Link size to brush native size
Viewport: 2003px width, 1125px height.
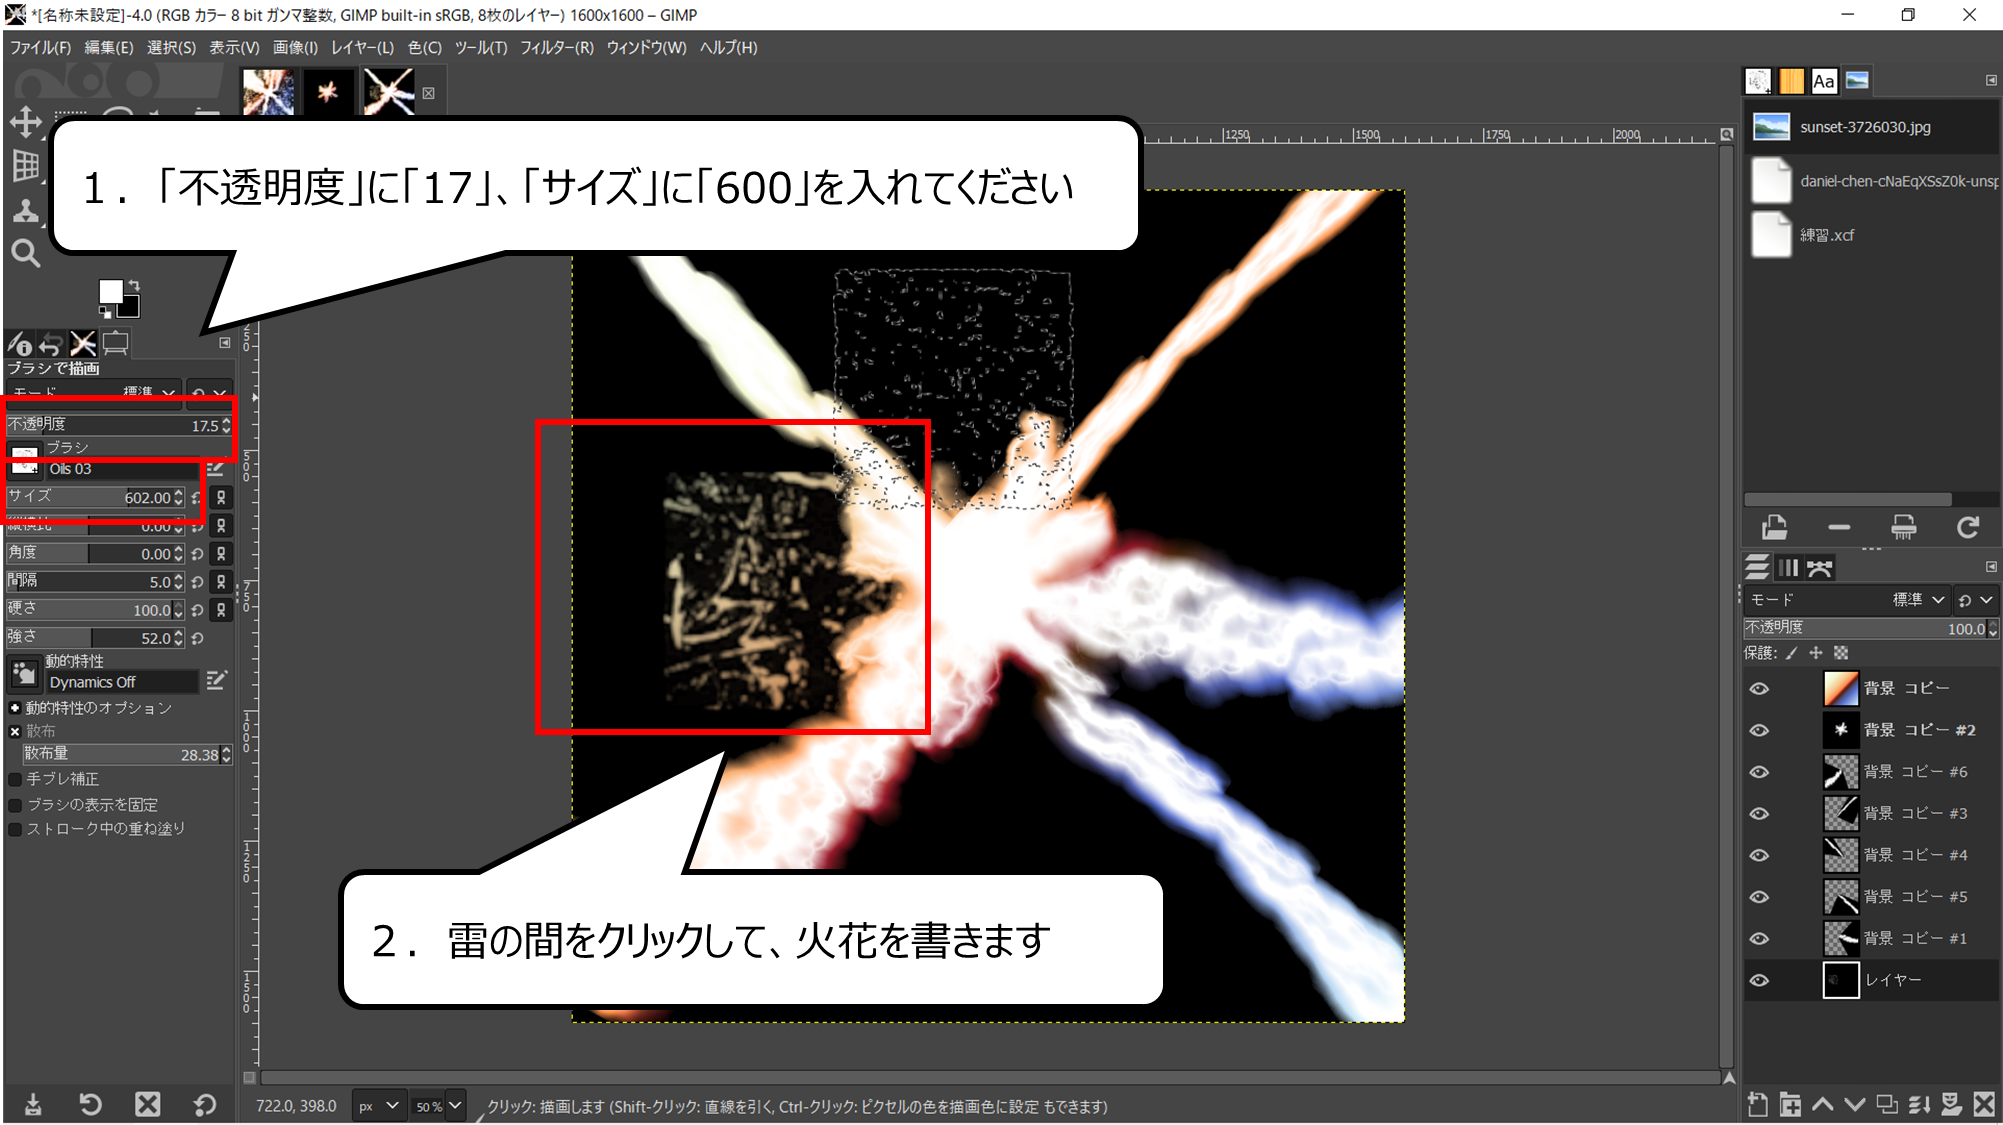[x=221, y=497]
